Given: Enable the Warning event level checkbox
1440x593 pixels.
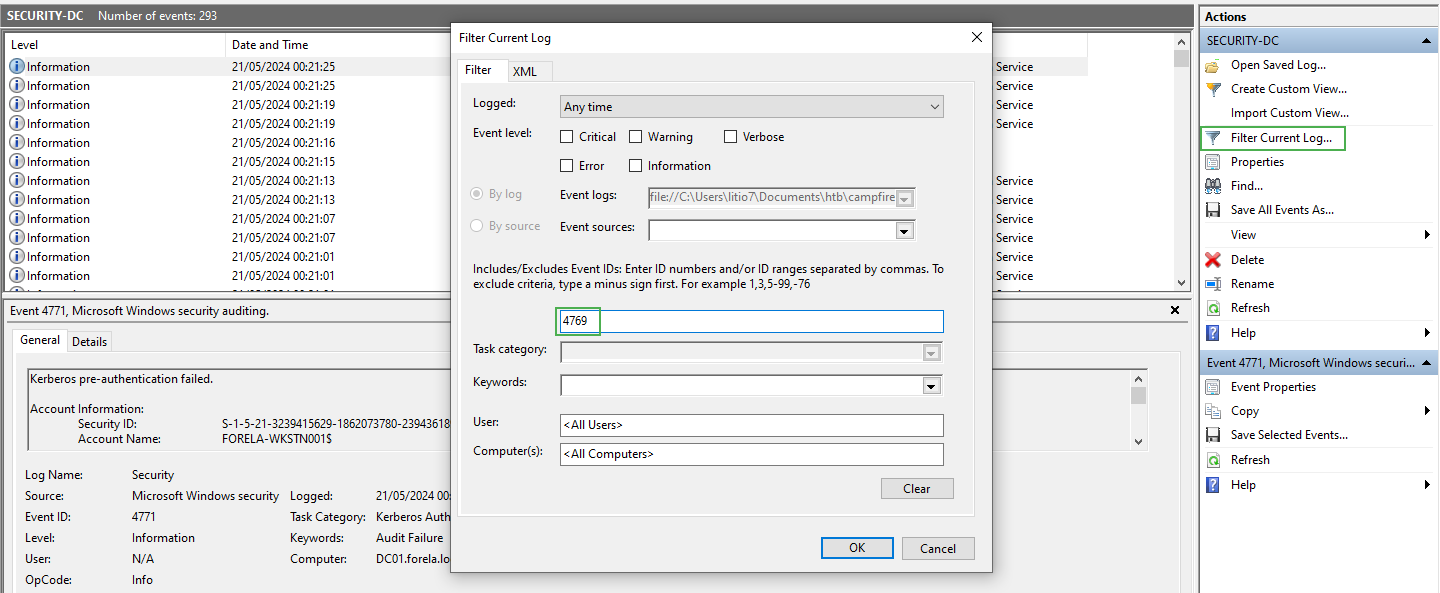Looking at the screenshot, I should click(x=635, y=137).
